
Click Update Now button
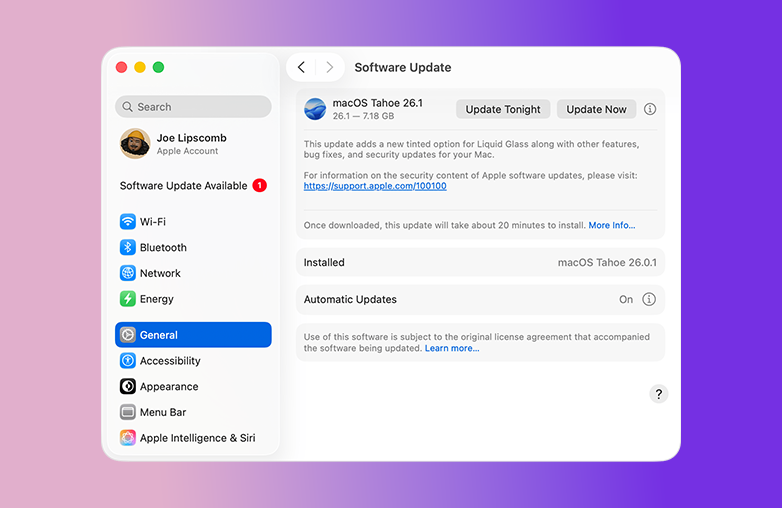pyautogui.click(x=596, y=109)
